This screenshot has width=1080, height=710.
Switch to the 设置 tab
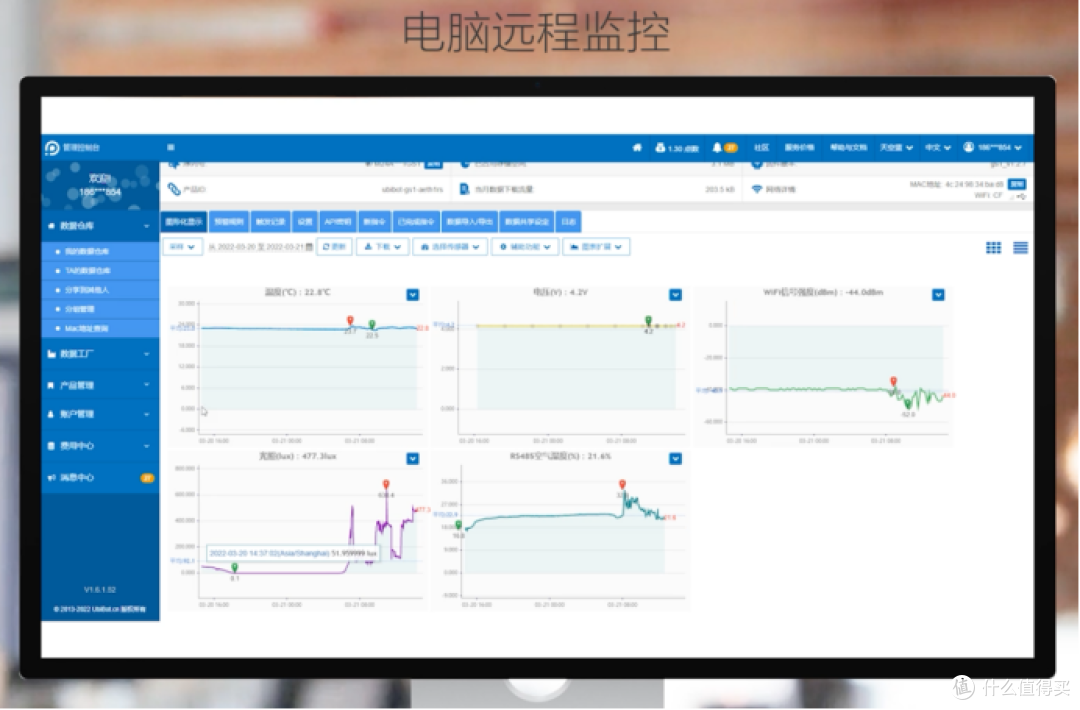[305, 222]
